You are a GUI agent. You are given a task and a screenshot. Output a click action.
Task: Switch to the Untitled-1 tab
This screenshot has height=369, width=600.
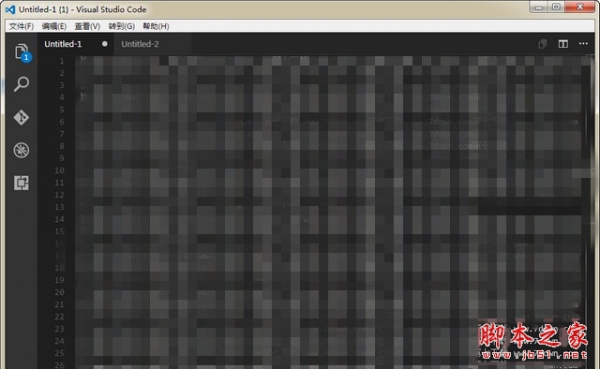point(63,44)
